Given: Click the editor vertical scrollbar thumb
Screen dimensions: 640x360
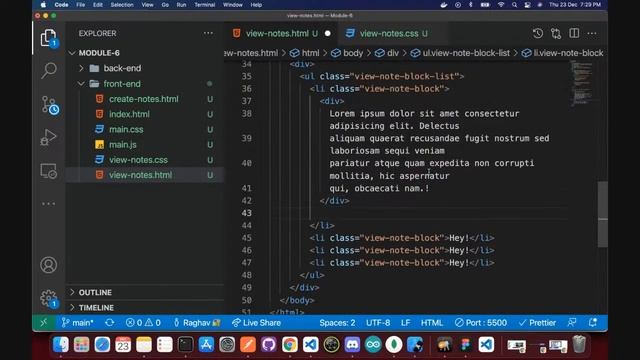Looking at the screenshot, I should (x=602, y=214).
